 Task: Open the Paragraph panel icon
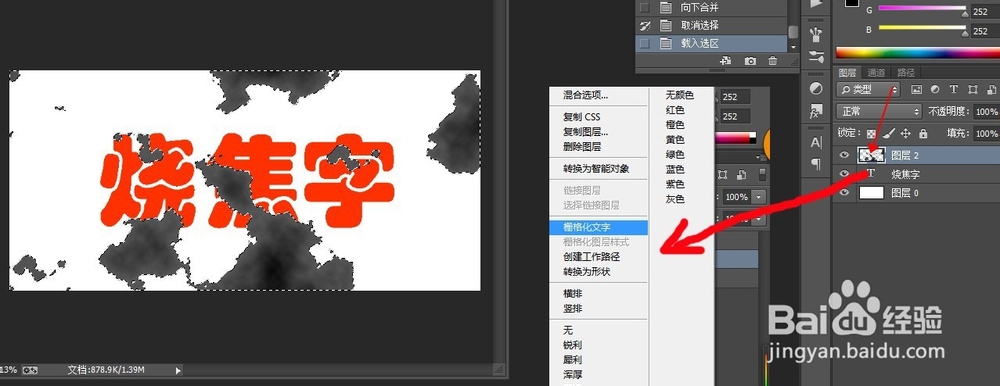(x=816, y=164)
